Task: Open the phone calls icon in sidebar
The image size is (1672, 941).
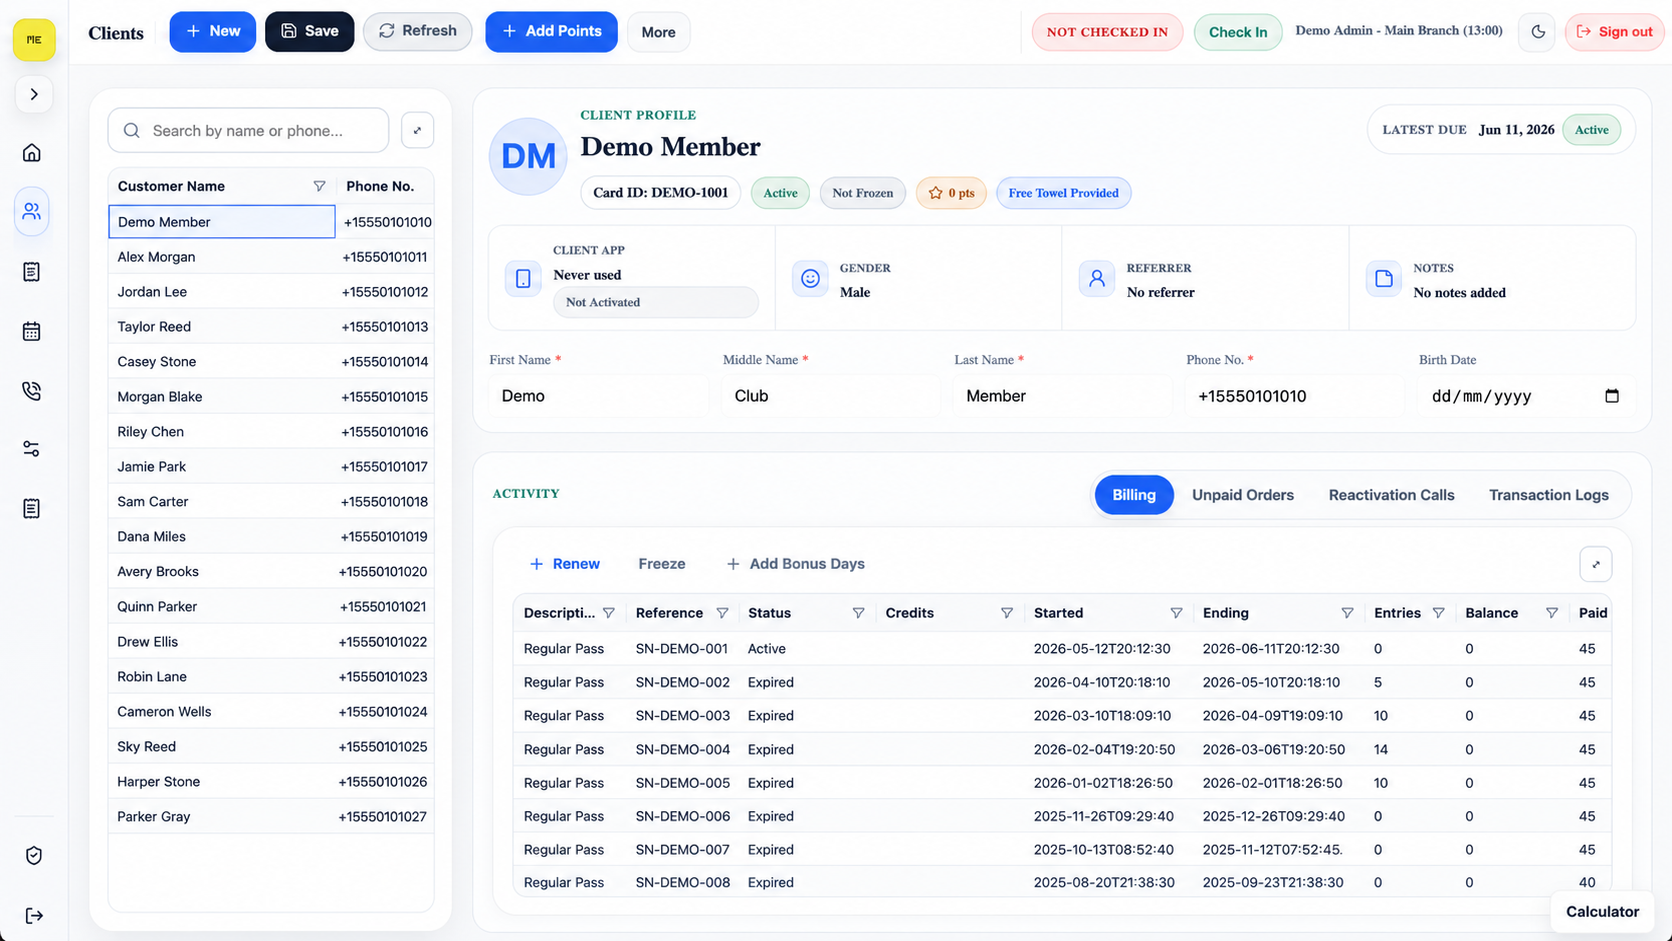Action: 32,390
